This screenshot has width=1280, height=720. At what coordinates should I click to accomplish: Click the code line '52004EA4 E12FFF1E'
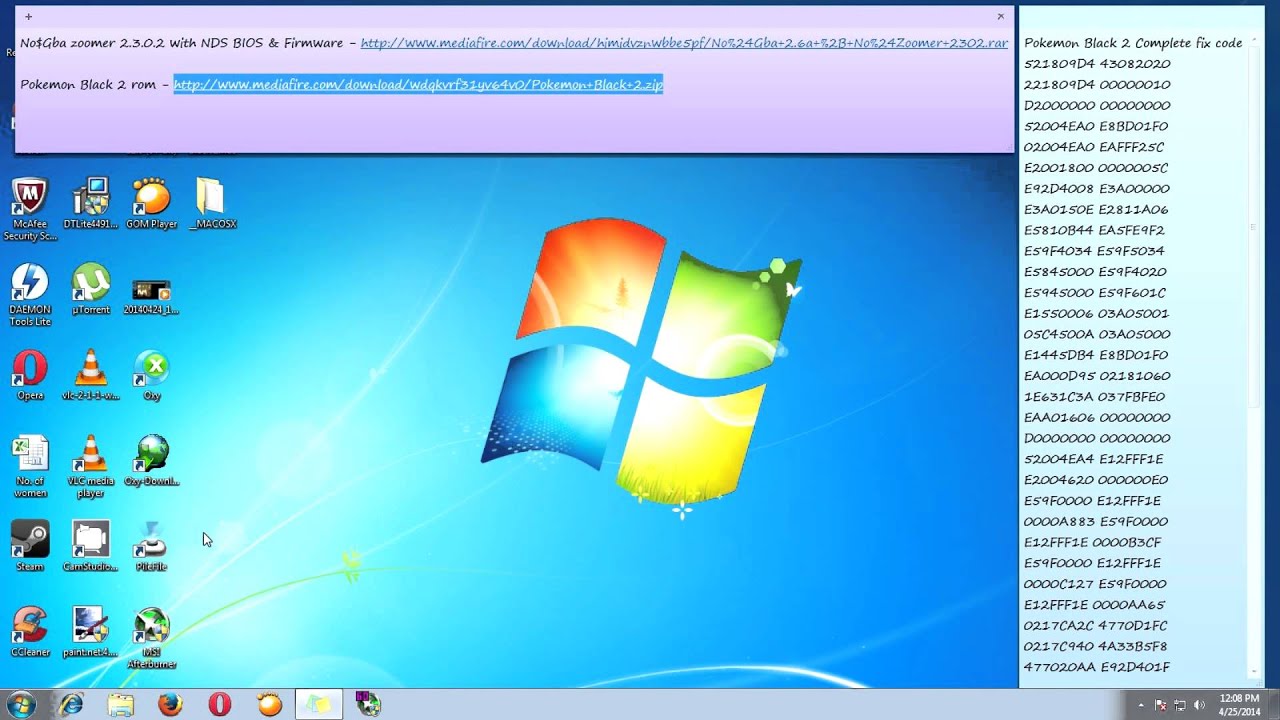pos(1093,459)
